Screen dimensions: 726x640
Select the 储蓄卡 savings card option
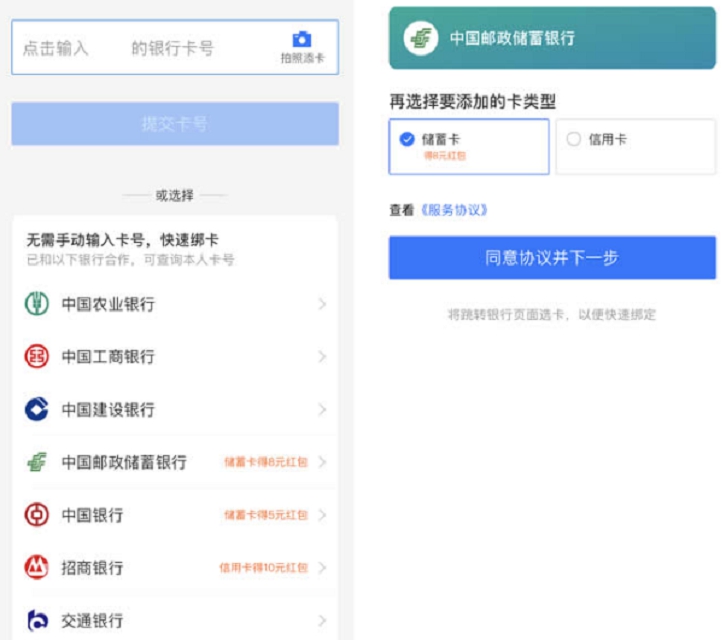click(468, 146)
